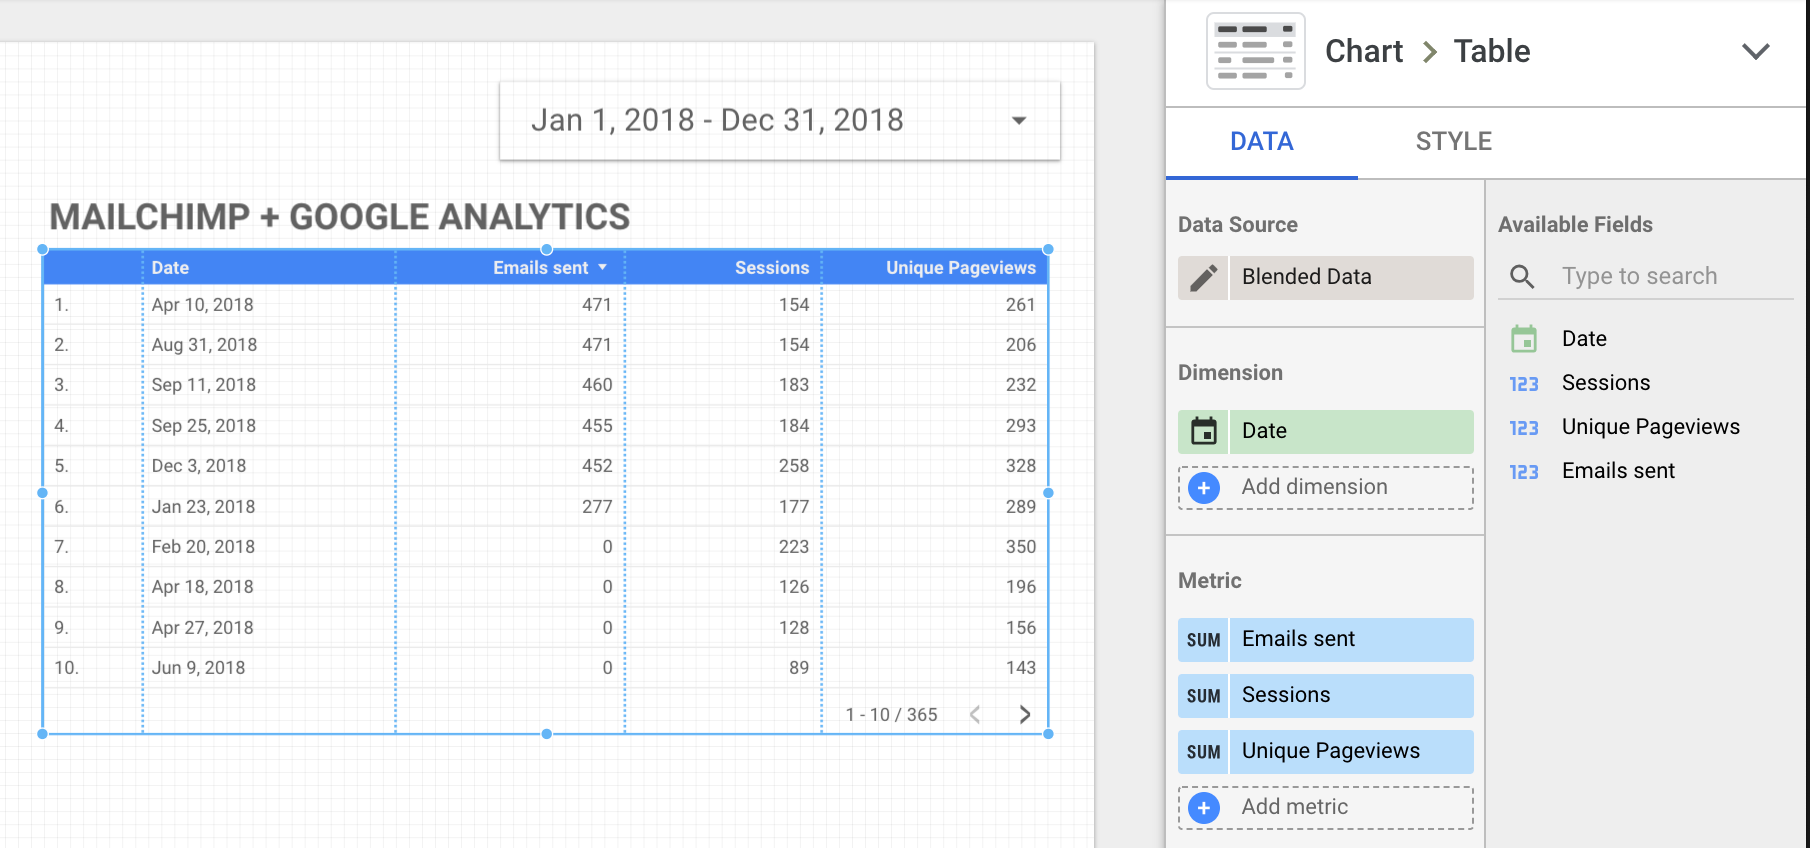This screenshot has width=1810, height=848.
Task: Click the plus icon for Add dimension
Action: coord(1204,488)
